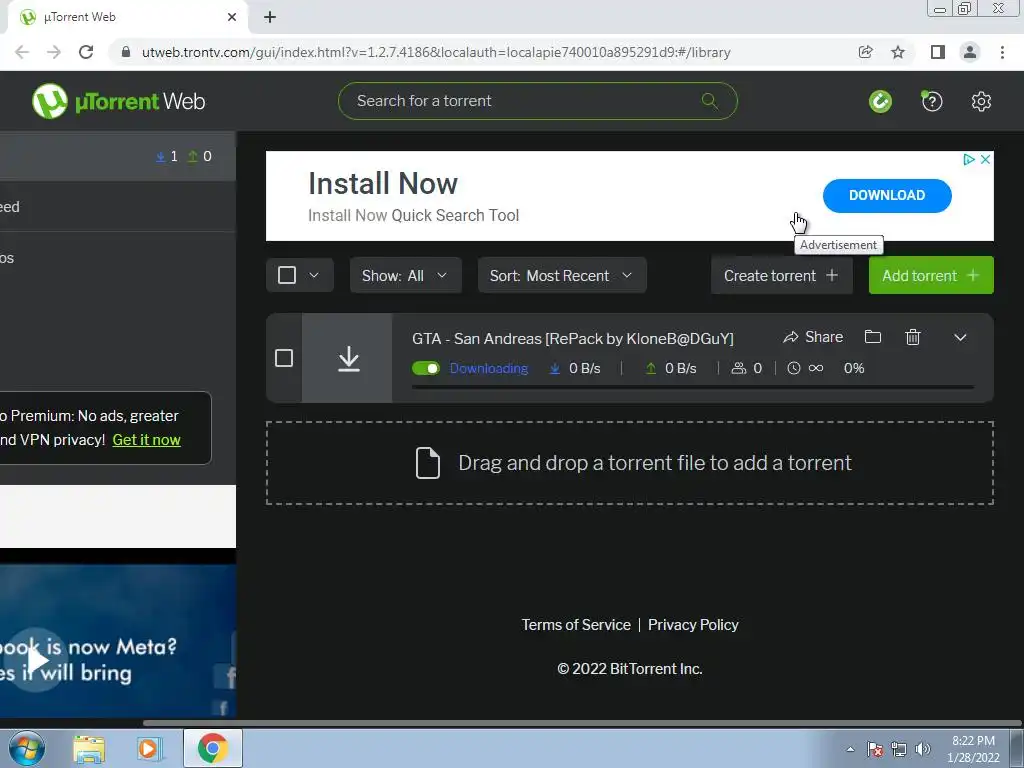Open the settings gear icon

click(x=981, y=101)
